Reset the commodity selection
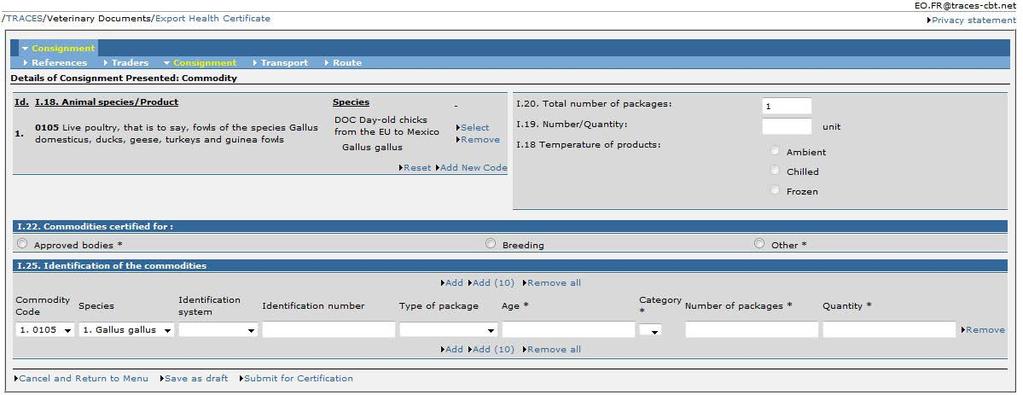Viewport: 1023px width, 395px height. click(417, 168)
